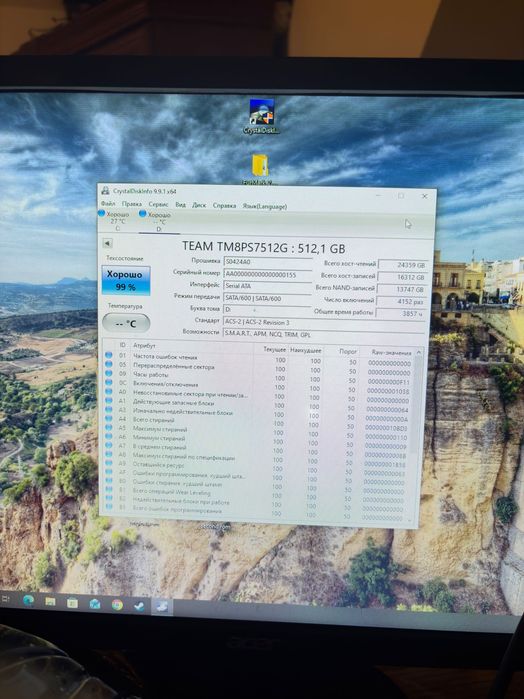The width and height of the screenshot is (524, 699).
Task: Click the Прошивка firmware value field
Action: pos(267,262)
